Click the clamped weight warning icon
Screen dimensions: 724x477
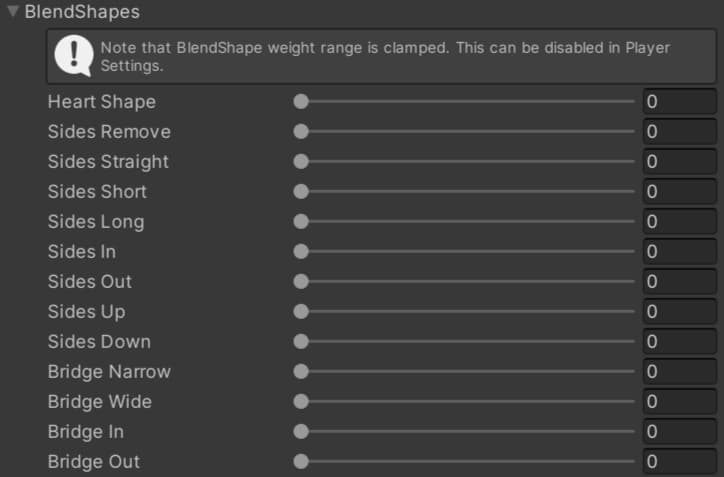75,56
